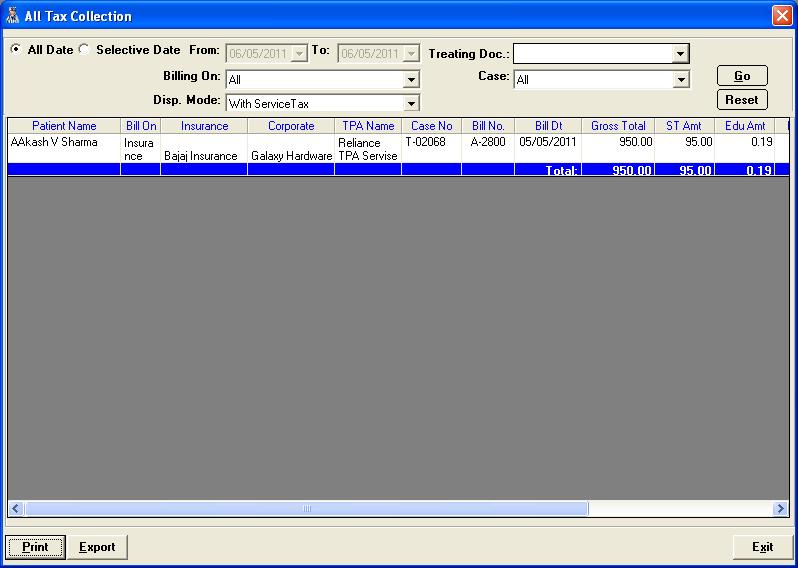Click the TPA Name column header
Image resolution: width=798 pixels, height=568 pixels.
click(x=368, y=126)
